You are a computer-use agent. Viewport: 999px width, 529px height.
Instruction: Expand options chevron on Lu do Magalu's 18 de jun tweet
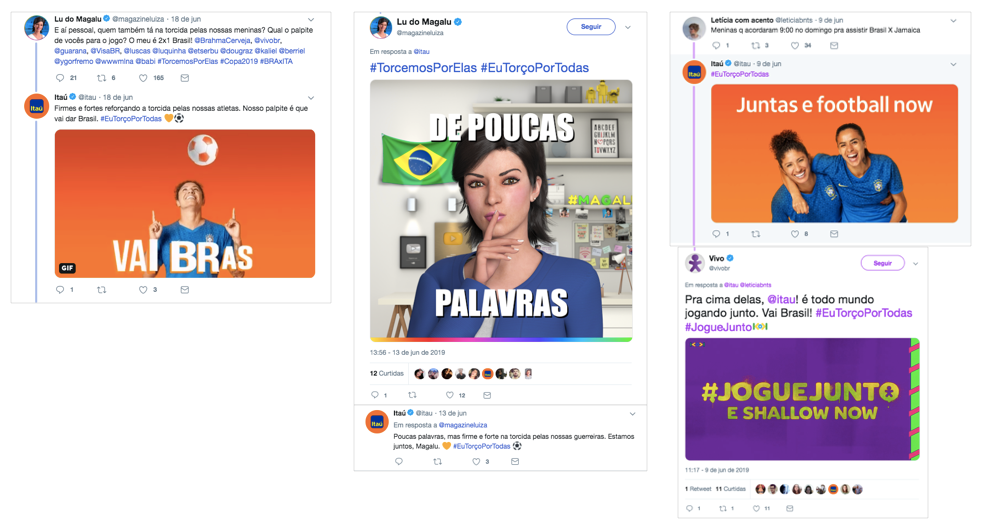(311, 20)
